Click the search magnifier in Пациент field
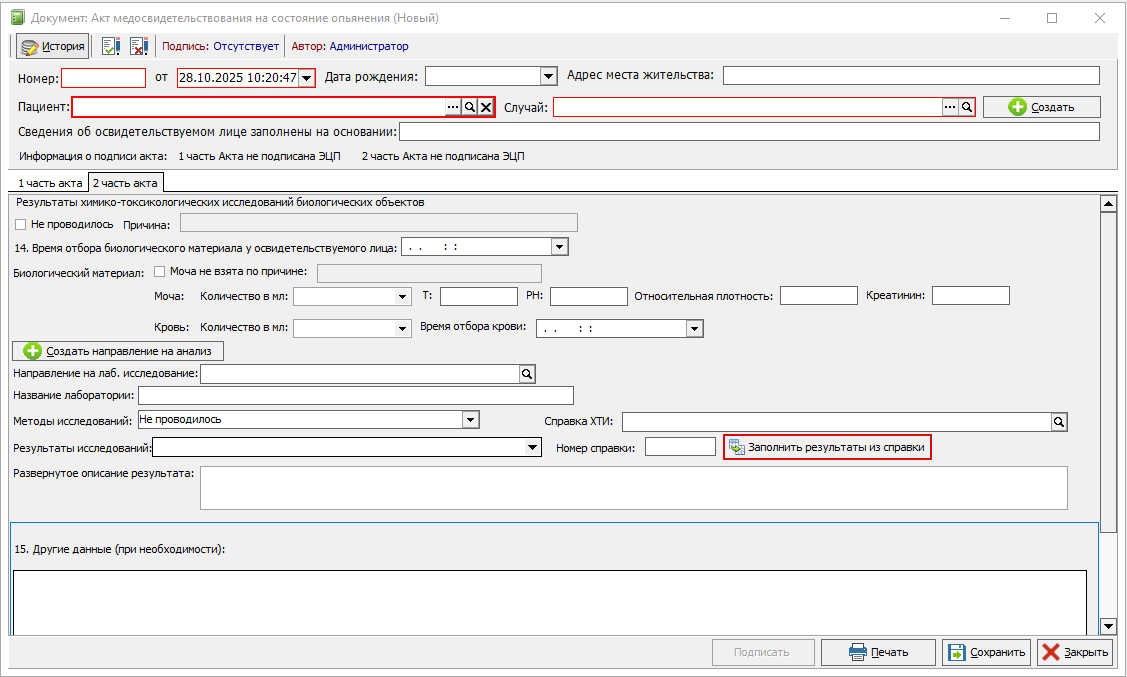Viewport: 1127px width, 677px height. (469, 107)
